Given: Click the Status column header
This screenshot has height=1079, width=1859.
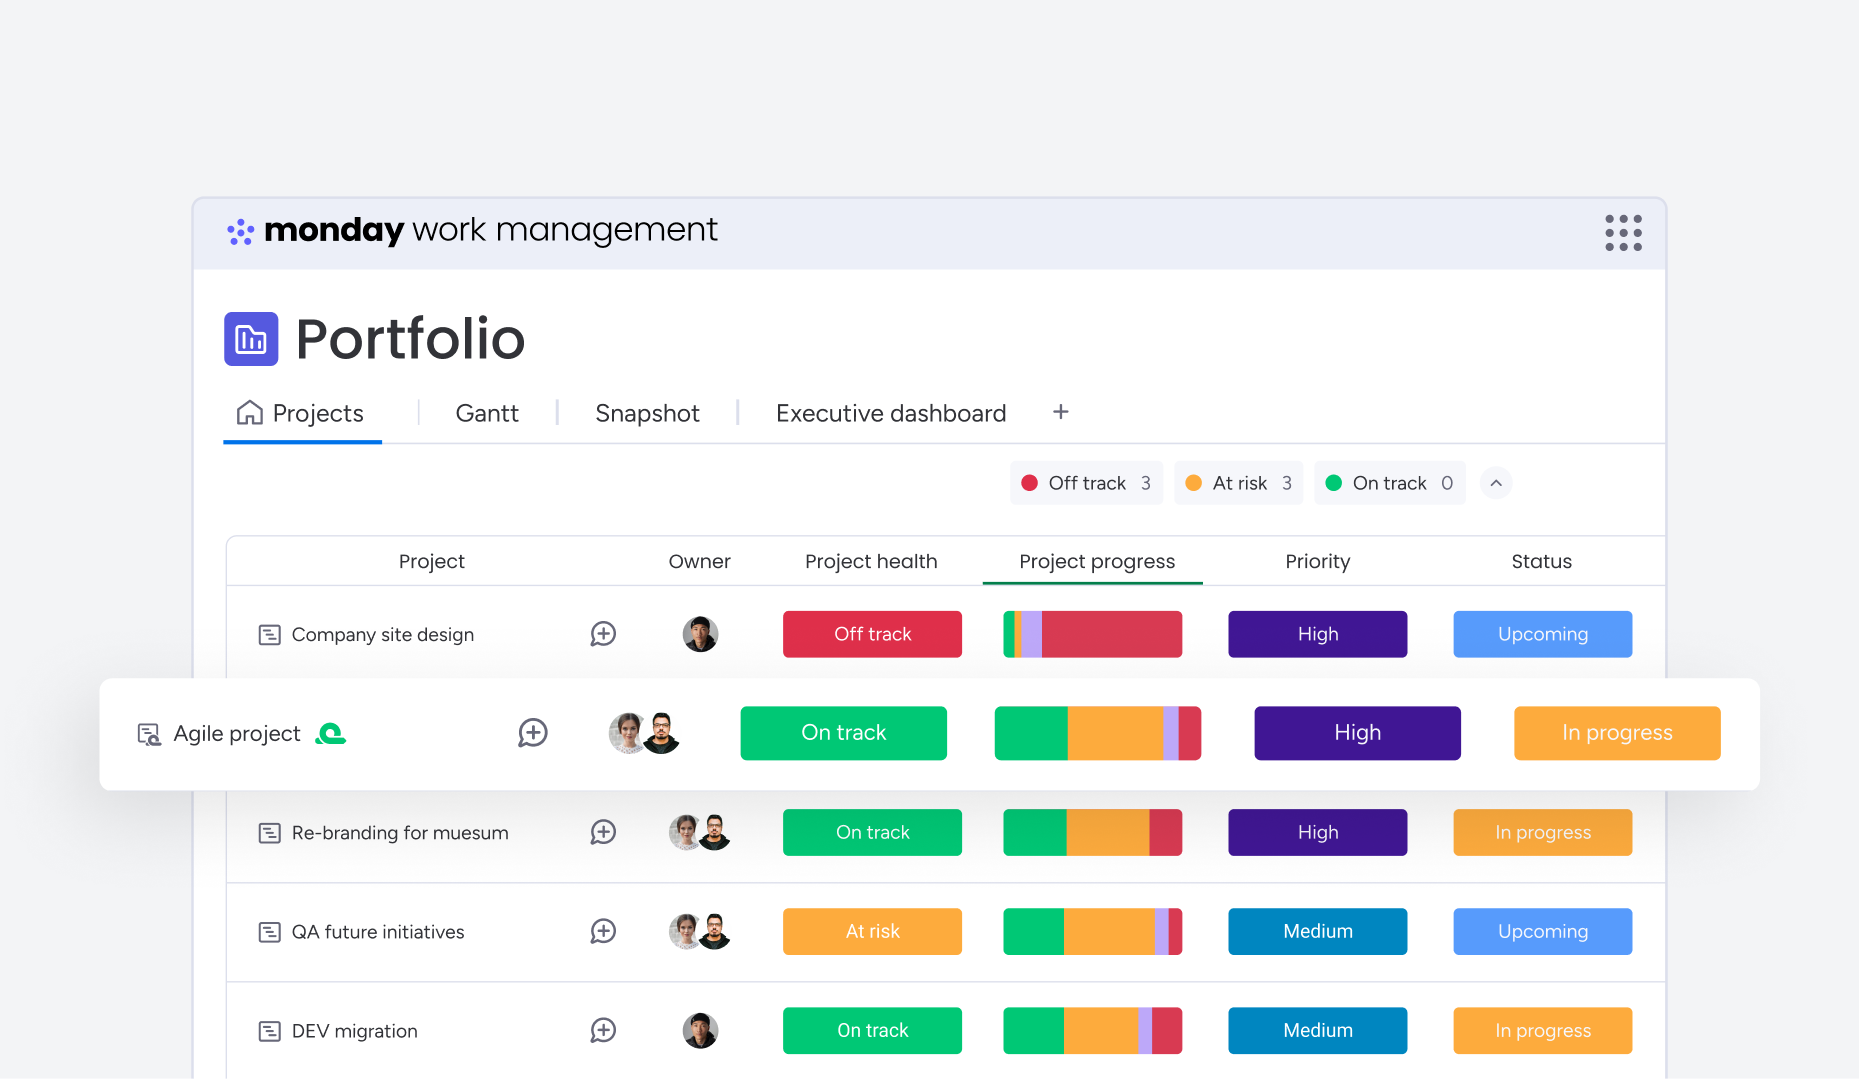Looking at the screenshot, I should click(1541, 561).
